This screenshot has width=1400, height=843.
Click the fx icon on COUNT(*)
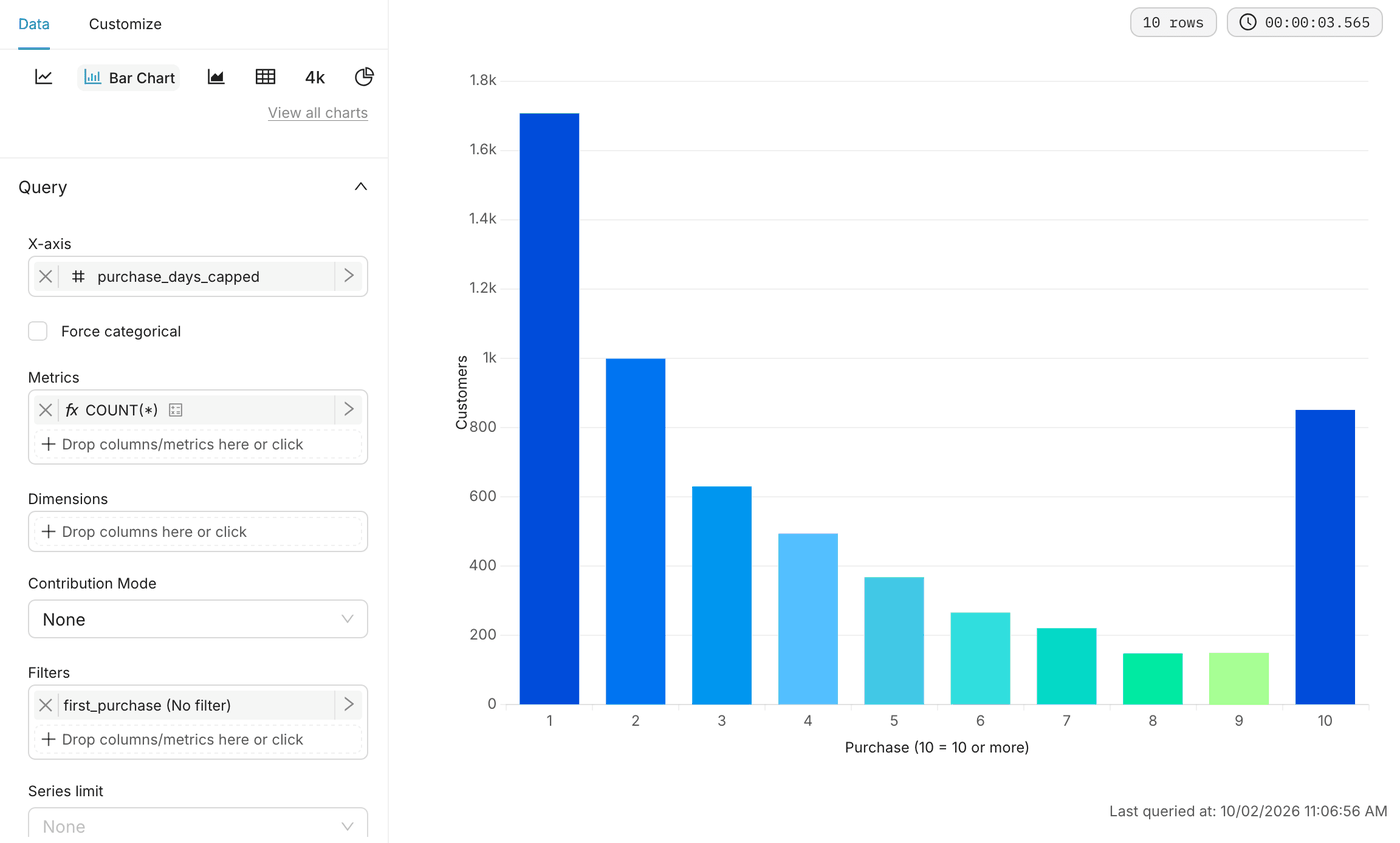72,410
